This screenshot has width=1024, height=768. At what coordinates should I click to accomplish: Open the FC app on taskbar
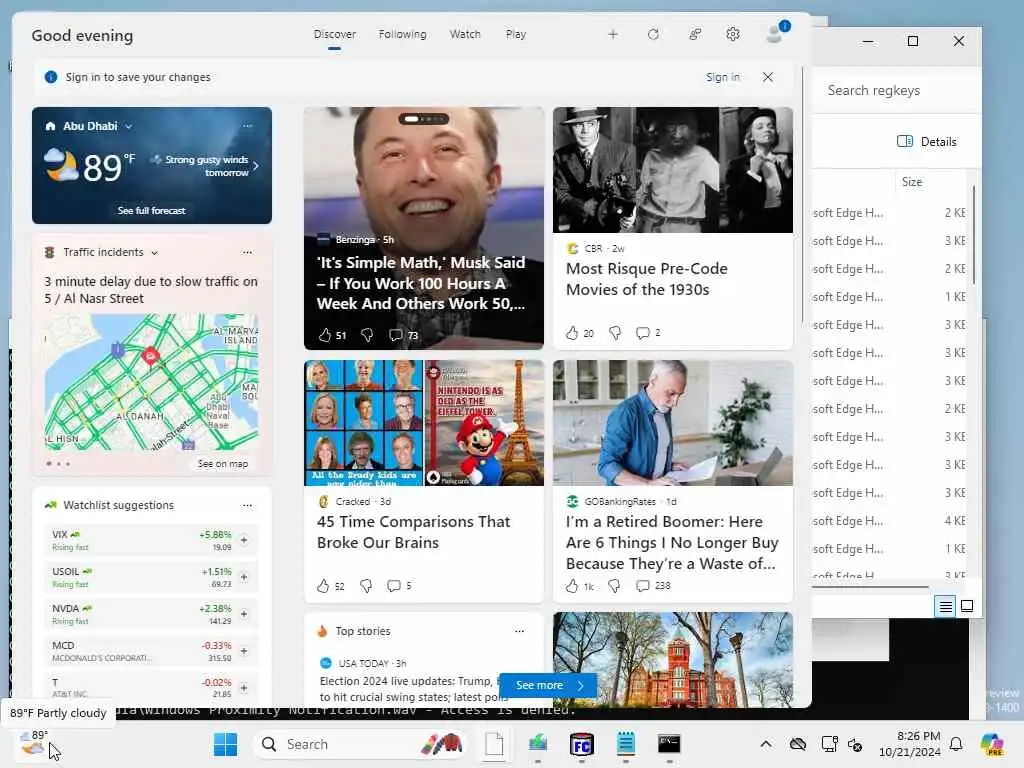[581, 744]
